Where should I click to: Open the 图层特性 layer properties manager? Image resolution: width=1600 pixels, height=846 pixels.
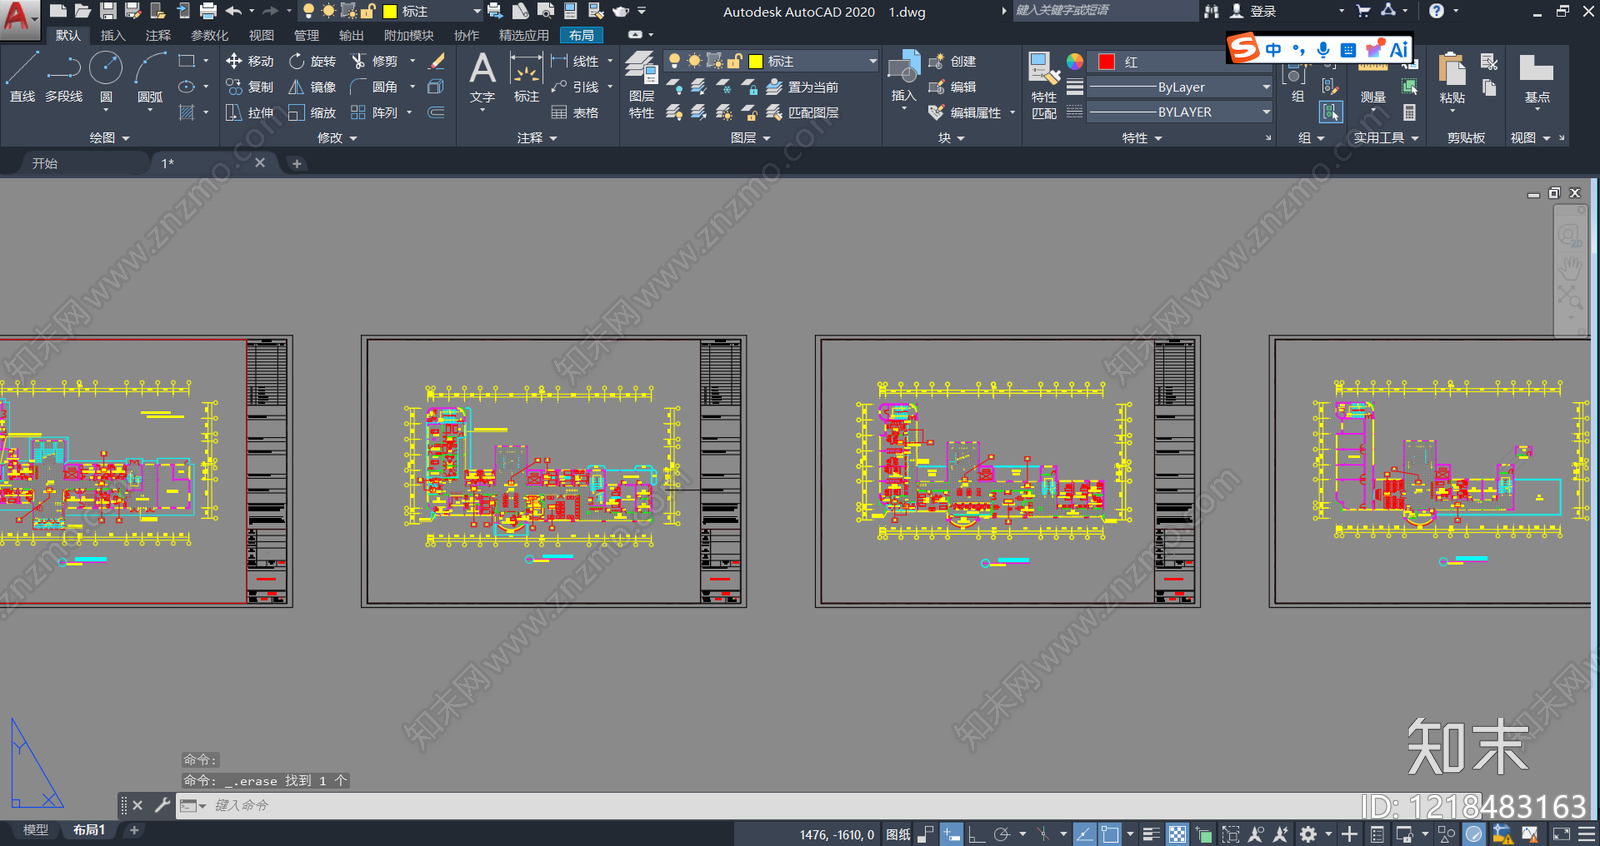coord(641,86)
